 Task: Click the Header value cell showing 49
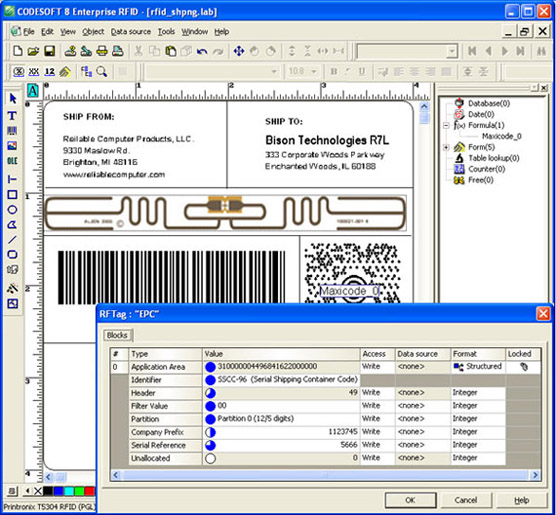tap(281, 393)
